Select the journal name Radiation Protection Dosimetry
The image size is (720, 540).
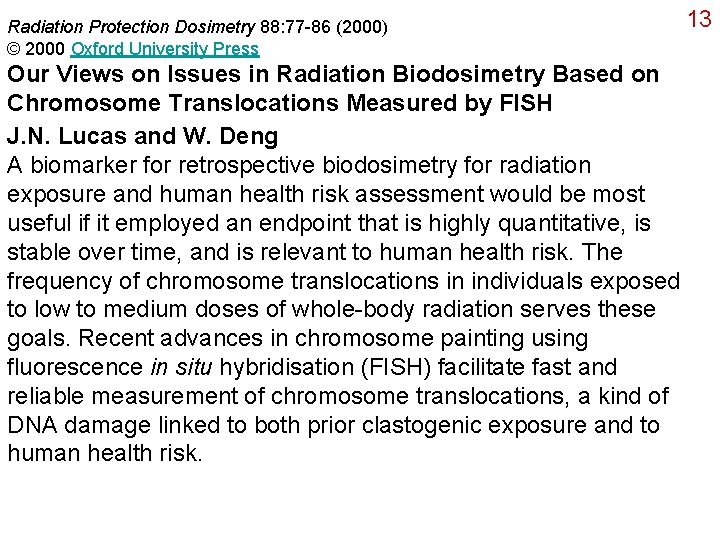coord(131,27)
